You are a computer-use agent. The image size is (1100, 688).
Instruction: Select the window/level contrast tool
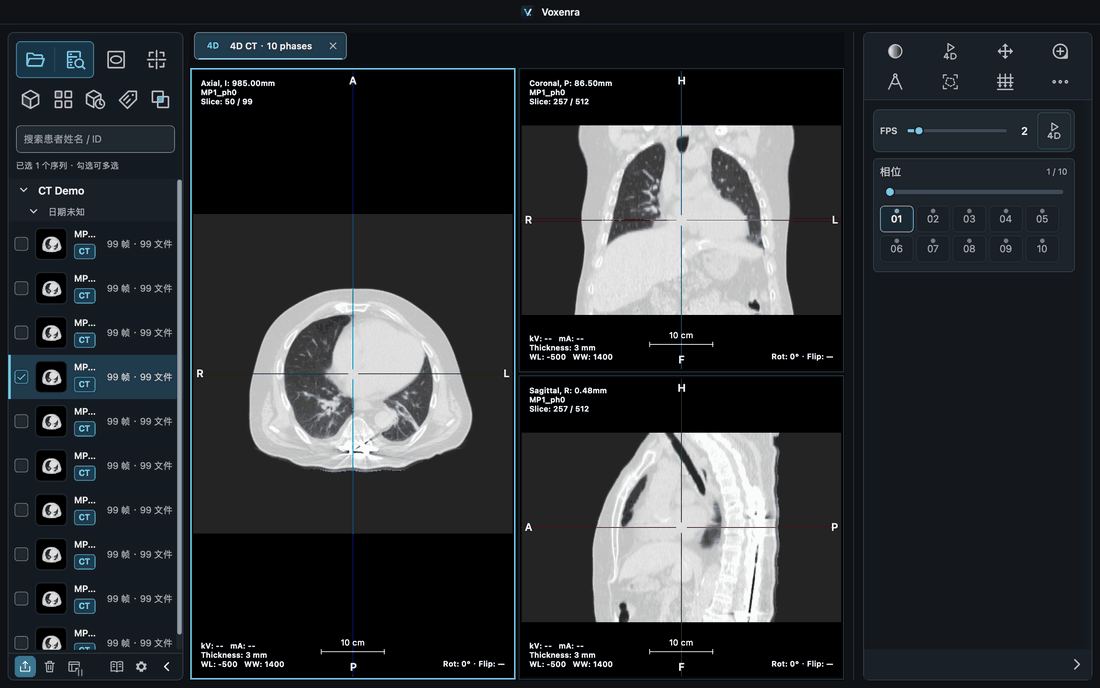coord(894,51)
